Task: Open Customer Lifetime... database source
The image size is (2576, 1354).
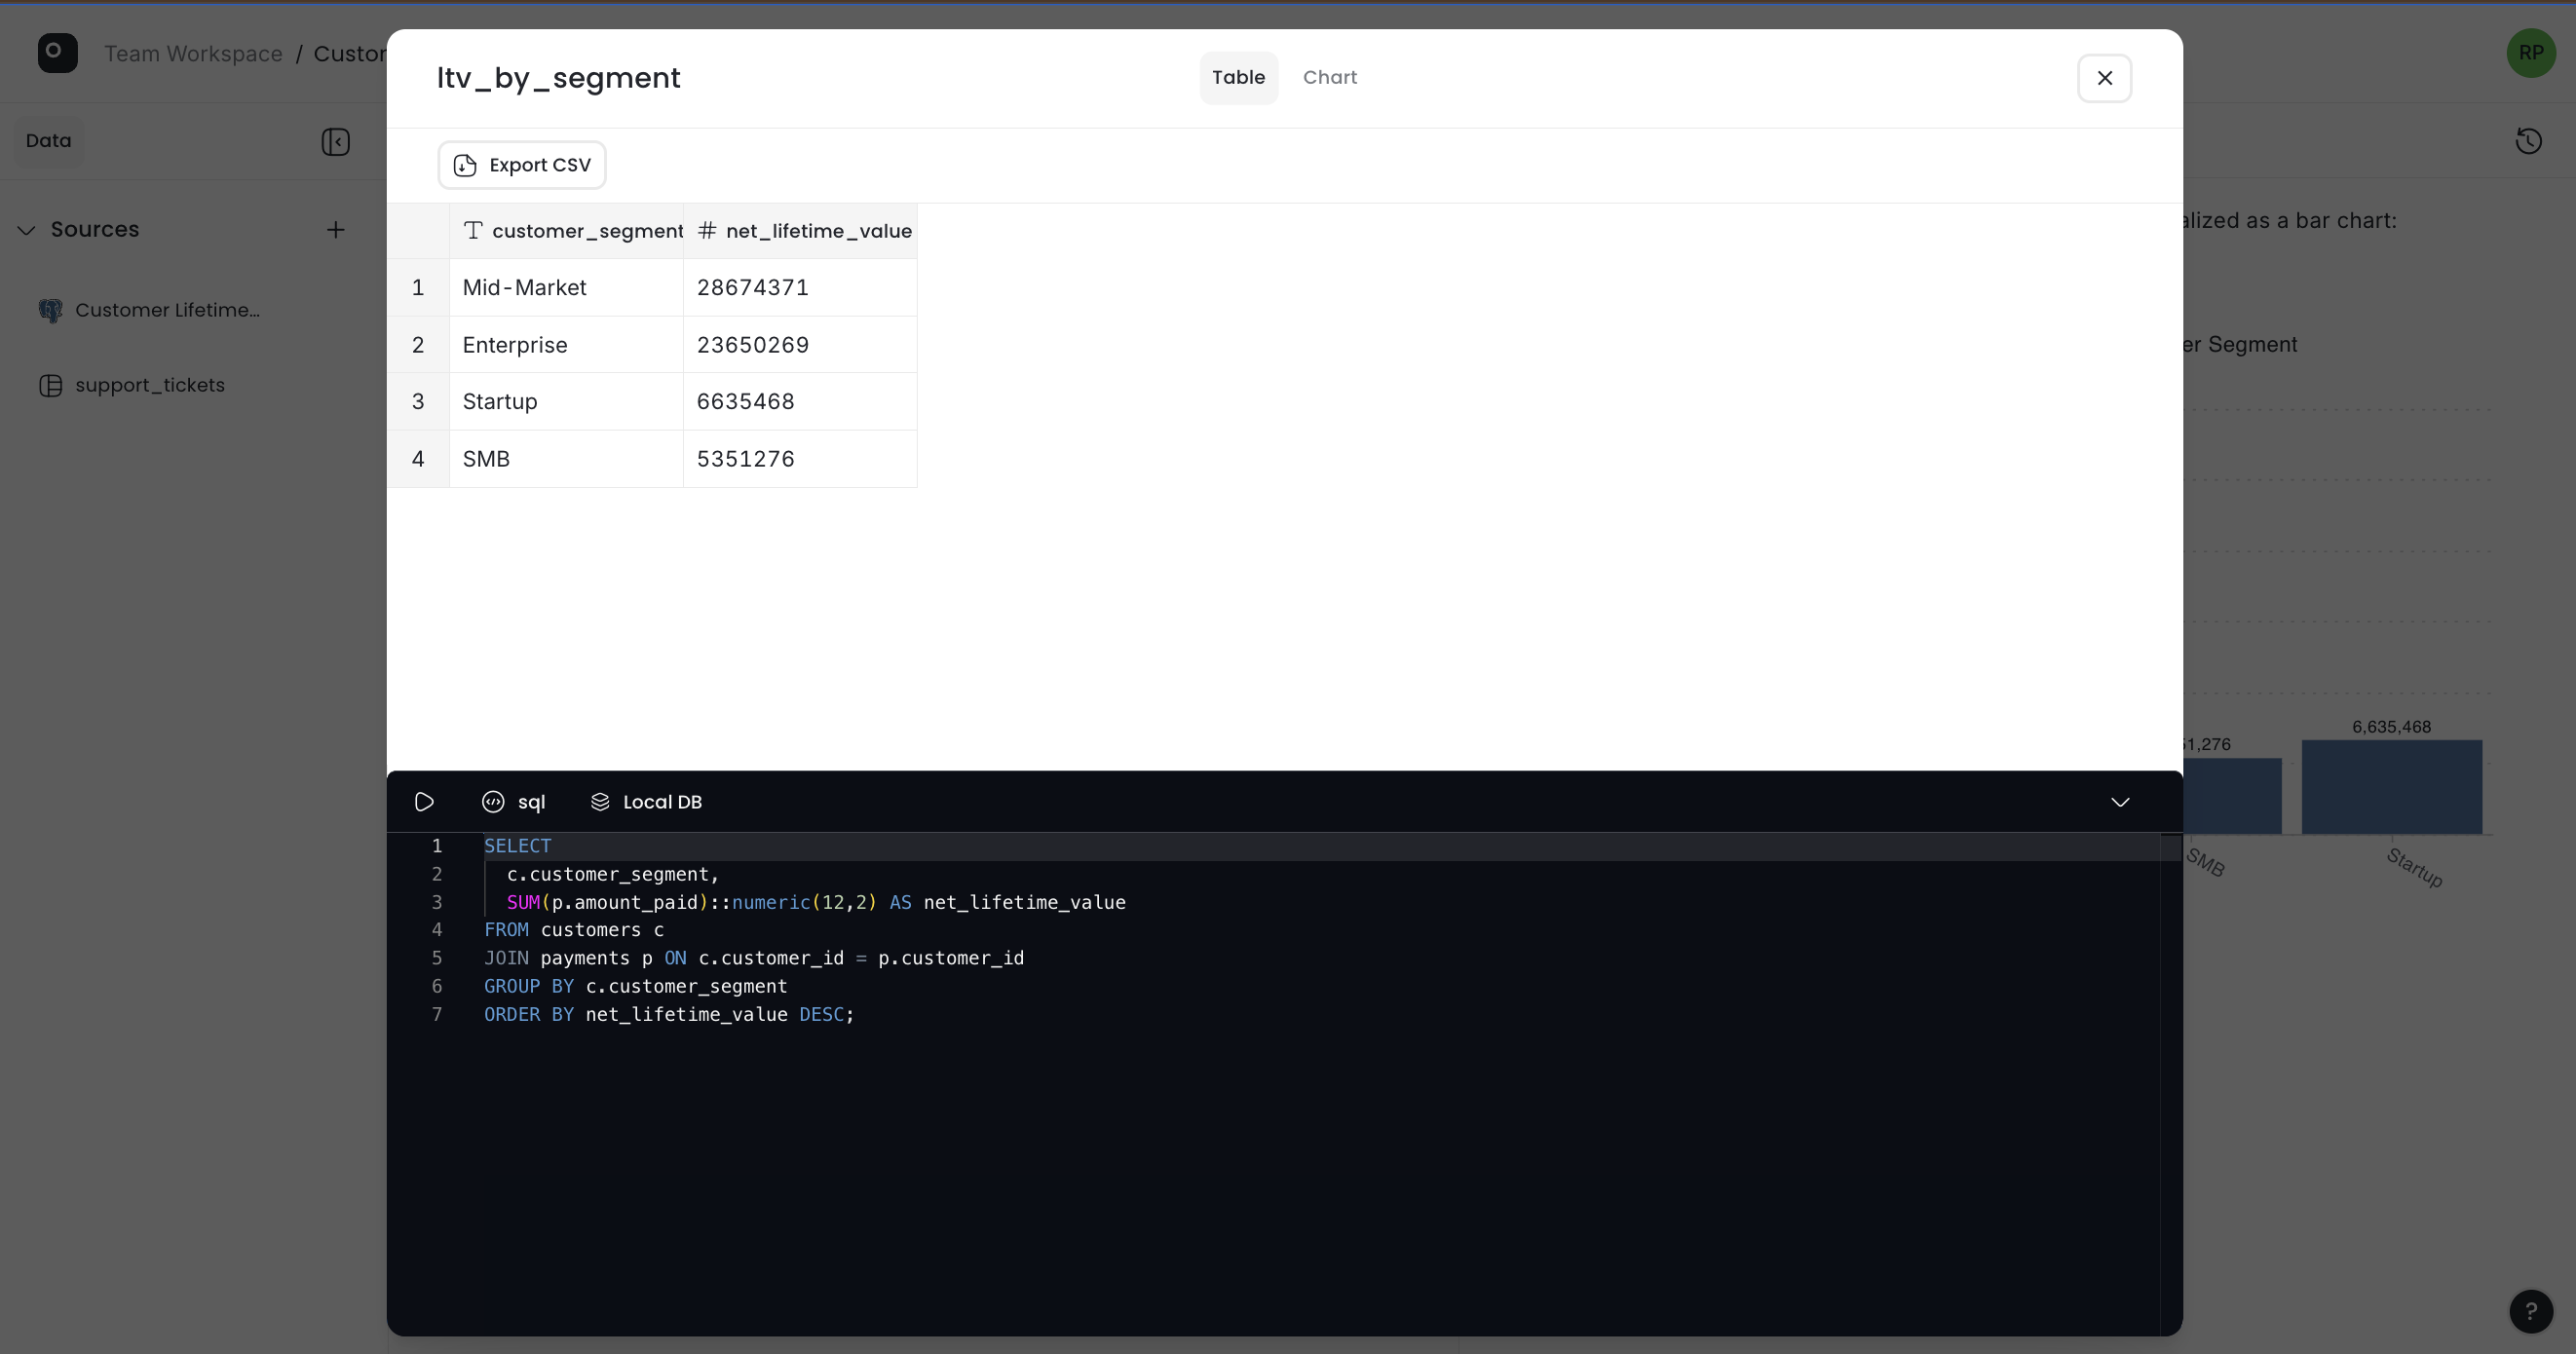Action: (x=150, y=310)
